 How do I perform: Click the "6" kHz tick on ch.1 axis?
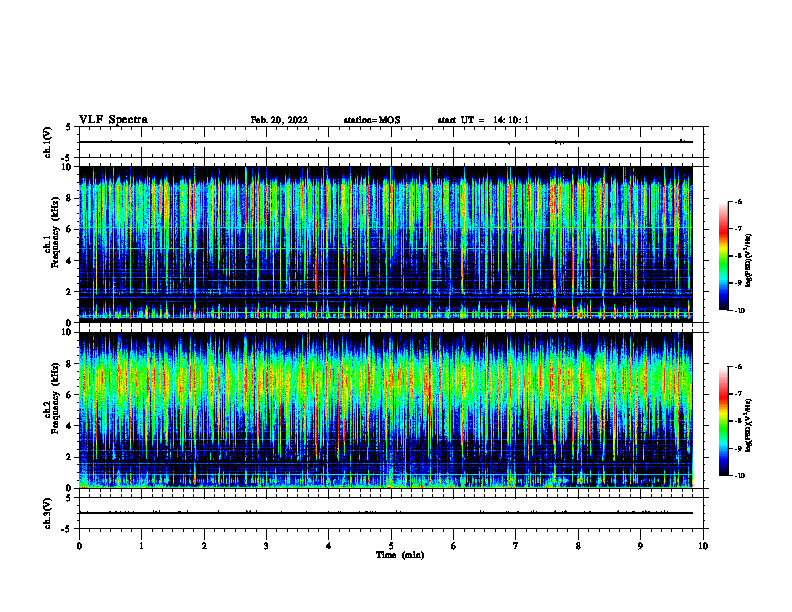pos(70,229)
